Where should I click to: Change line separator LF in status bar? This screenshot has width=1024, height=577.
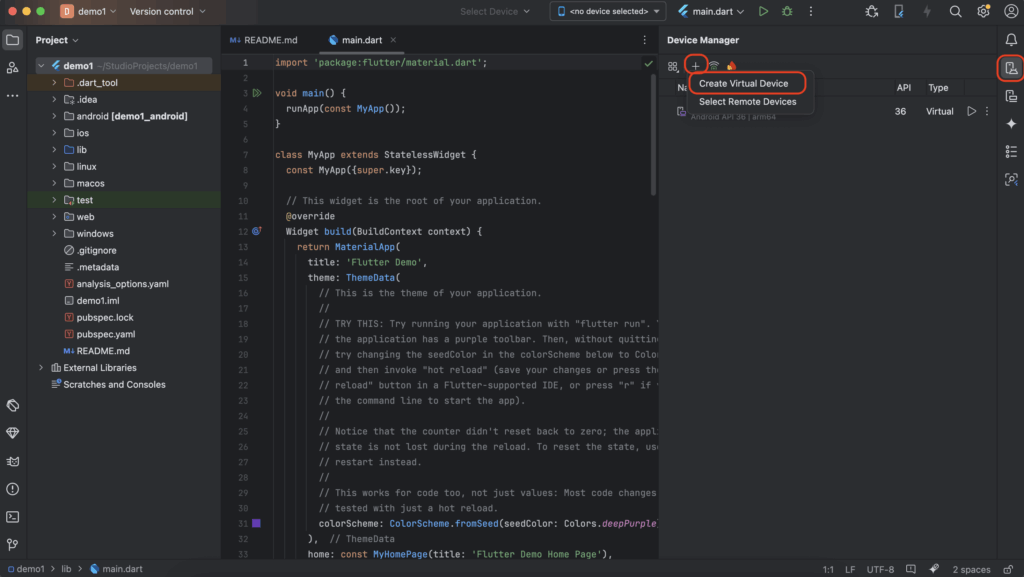pyautogui.click(x=850, y=569)
